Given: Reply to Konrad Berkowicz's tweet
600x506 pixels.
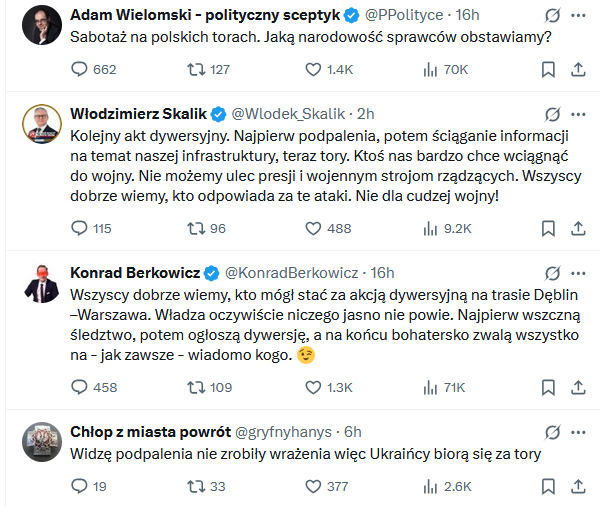Looking at the screenshot, I should [82, 387].
